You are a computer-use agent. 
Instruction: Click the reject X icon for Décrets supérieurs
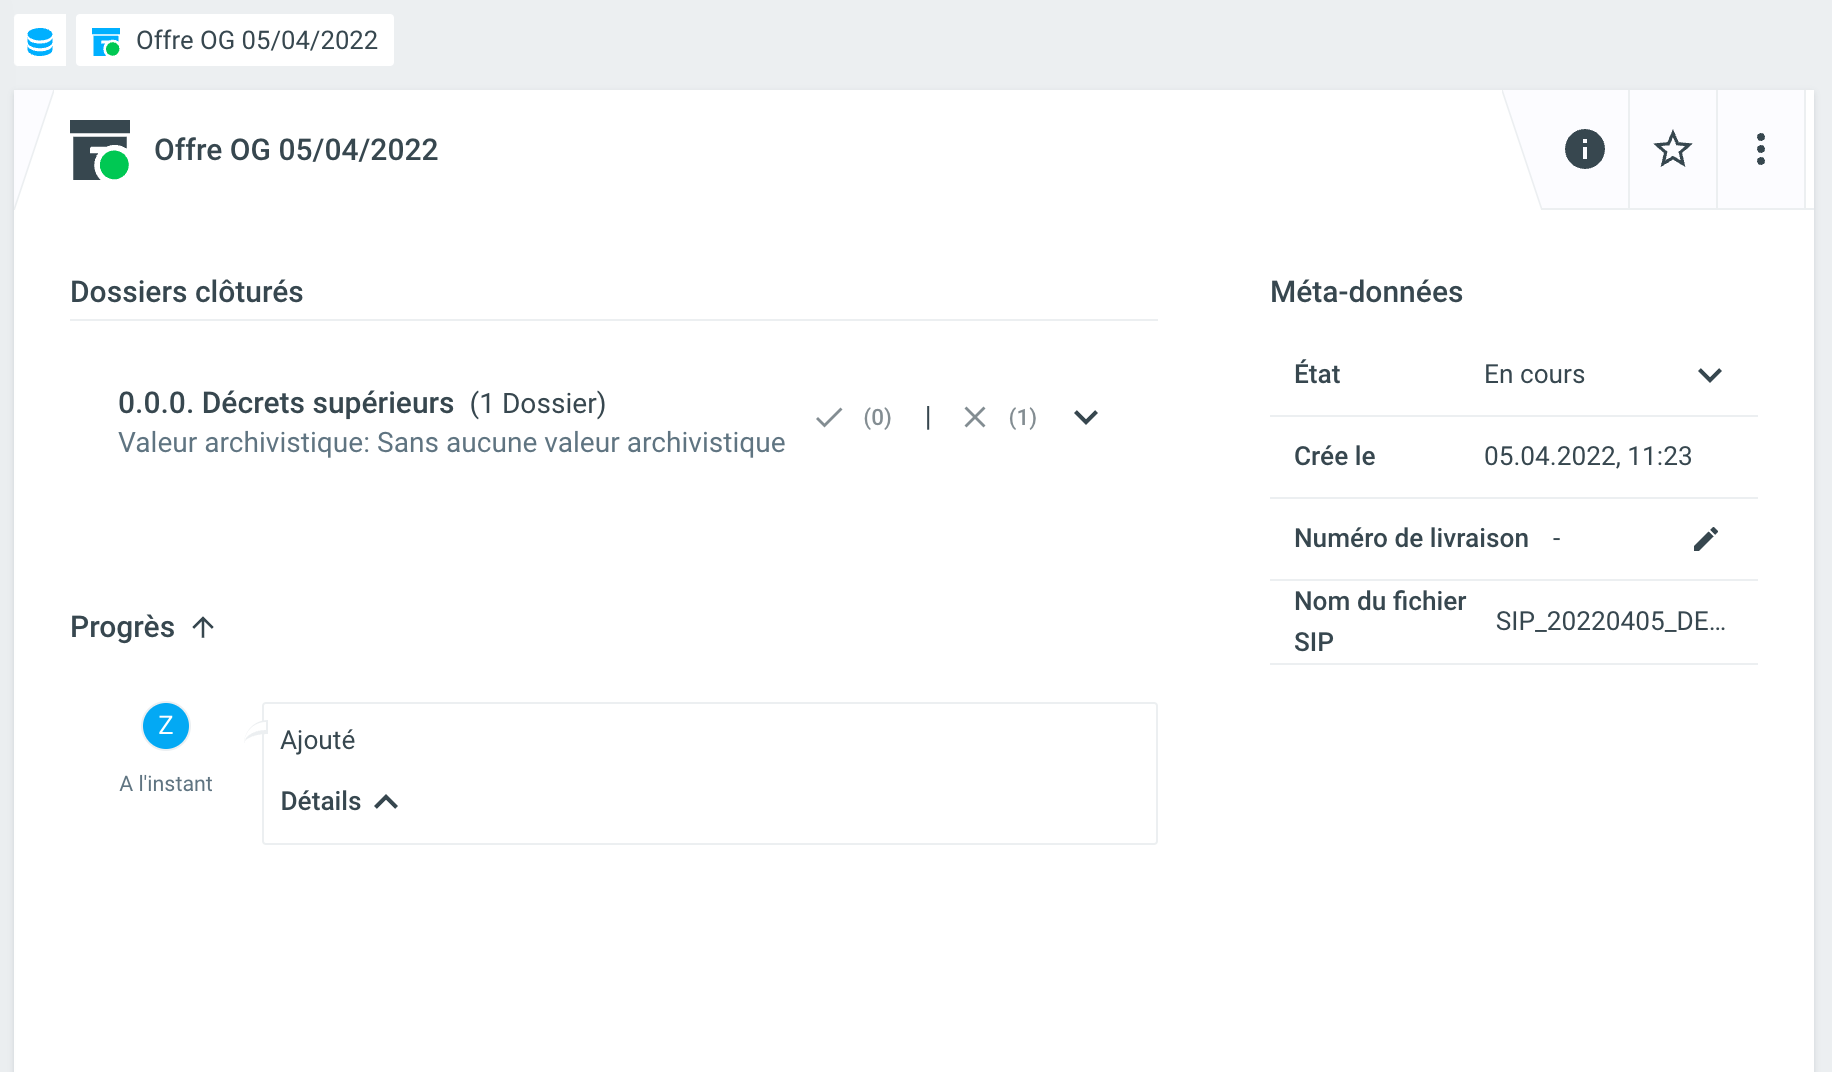tap(975, 418)
